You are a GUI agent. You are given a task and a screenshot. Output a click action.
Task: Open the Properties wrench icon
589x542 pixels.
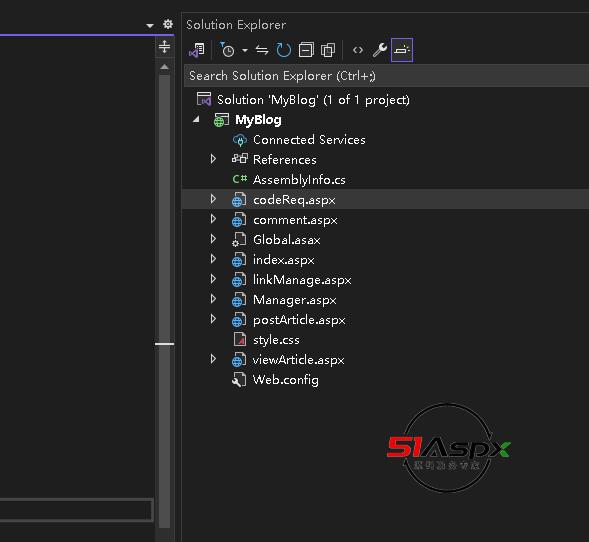pyautogui.click(x=380, y=50)
